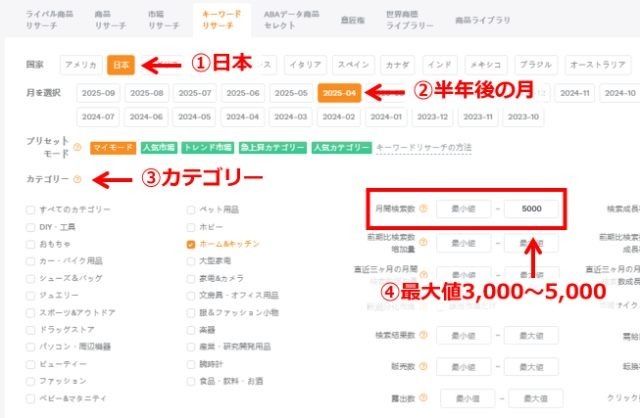
Task: Select 日本 as country
Action: point(121,65)
